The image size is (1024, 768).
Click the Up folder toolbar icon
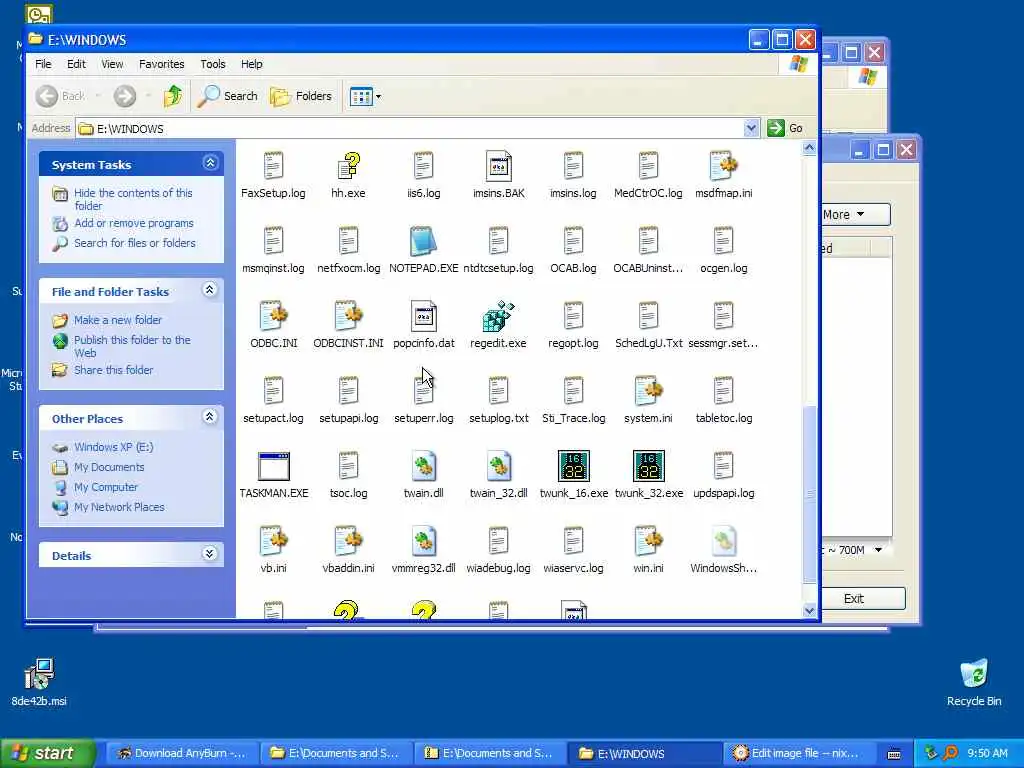173,96
